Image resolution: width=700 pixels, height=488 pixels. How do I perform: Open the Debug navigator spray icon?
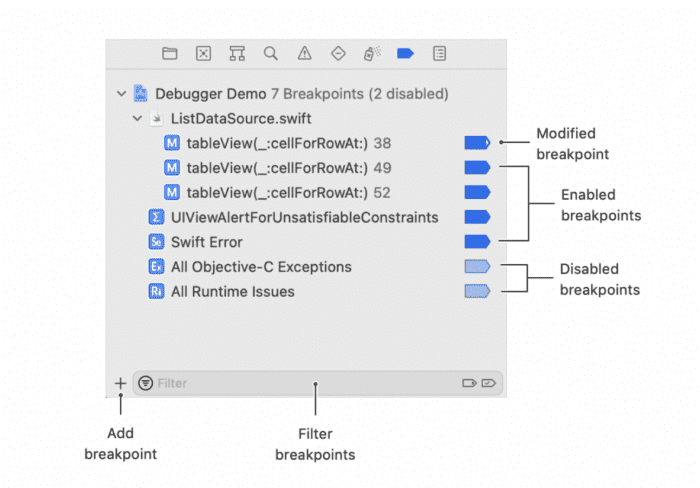(x=372, y=54)
